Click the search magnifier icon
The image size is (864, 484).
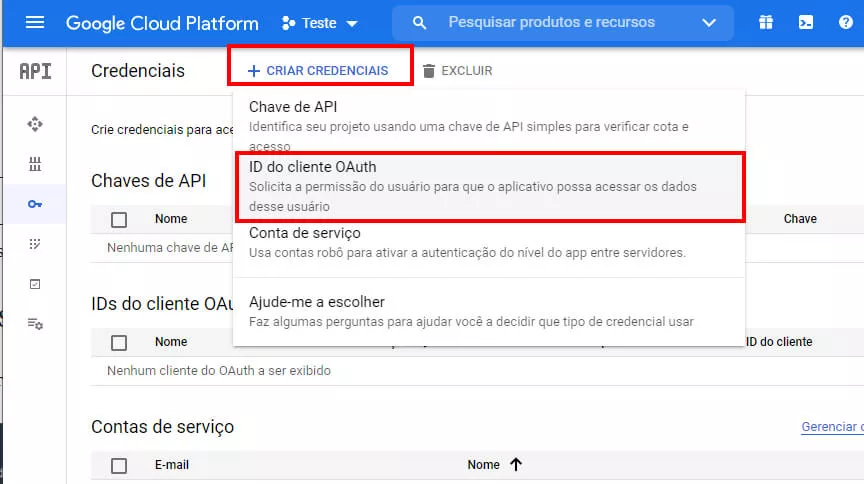[x=419, y=23]
